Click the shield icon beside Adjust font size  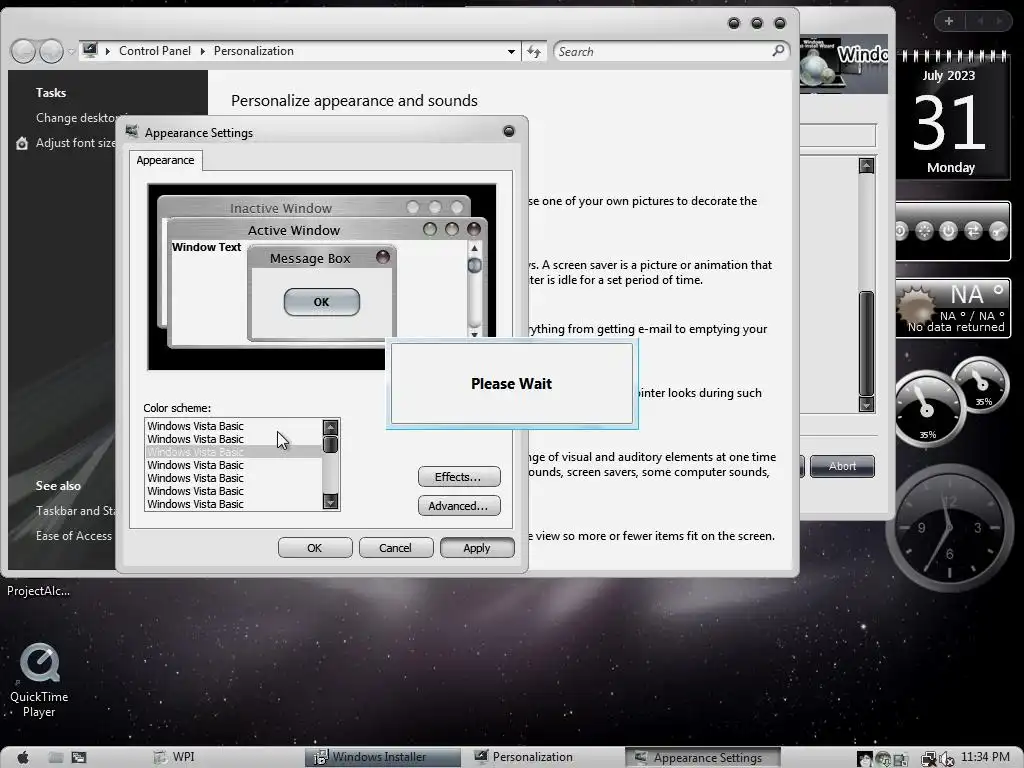point(22,143)
